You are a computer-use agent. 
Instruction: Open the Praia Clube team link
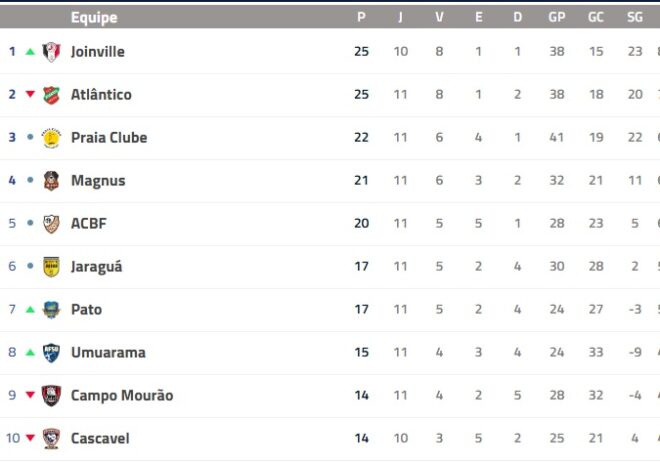pyautogui.click(x=109, y=138)
